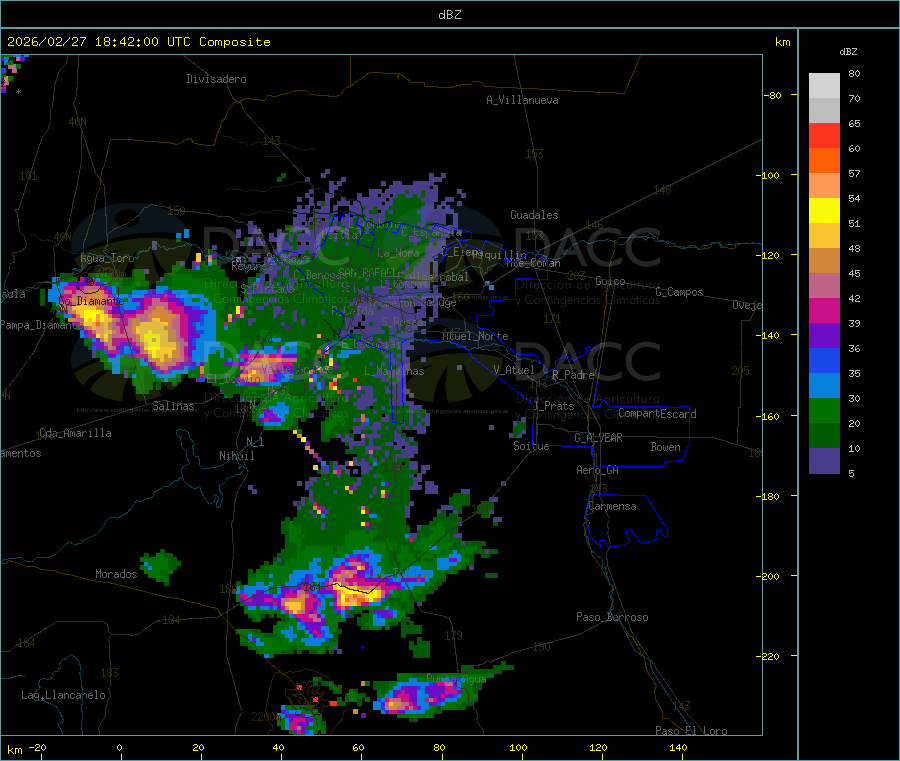
Task: Click the N_1 map label near Nihuil
Action: [x=255, y=441]
